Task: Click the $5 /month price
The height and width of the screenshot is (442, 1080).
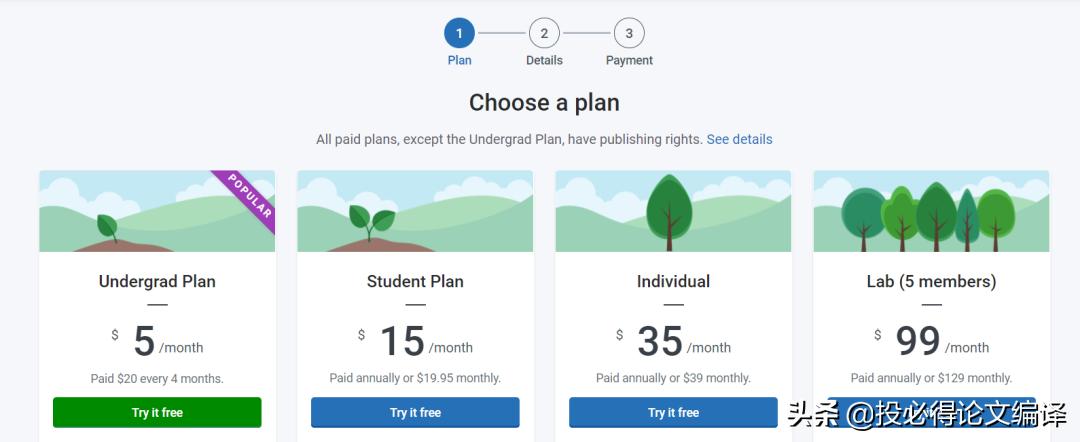Action: point(157,342)
